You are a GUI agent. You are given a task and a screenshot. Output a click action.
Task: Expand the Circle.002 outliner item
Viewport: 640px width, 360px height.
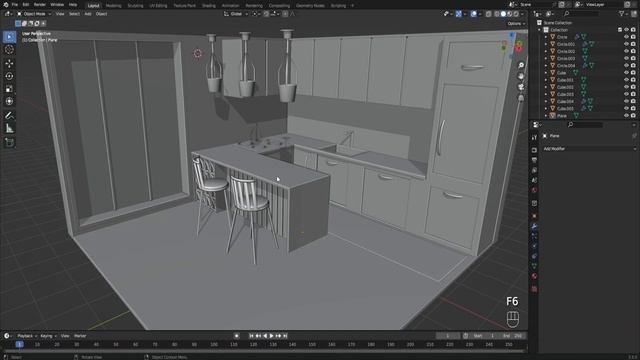[x=546, y=51]
